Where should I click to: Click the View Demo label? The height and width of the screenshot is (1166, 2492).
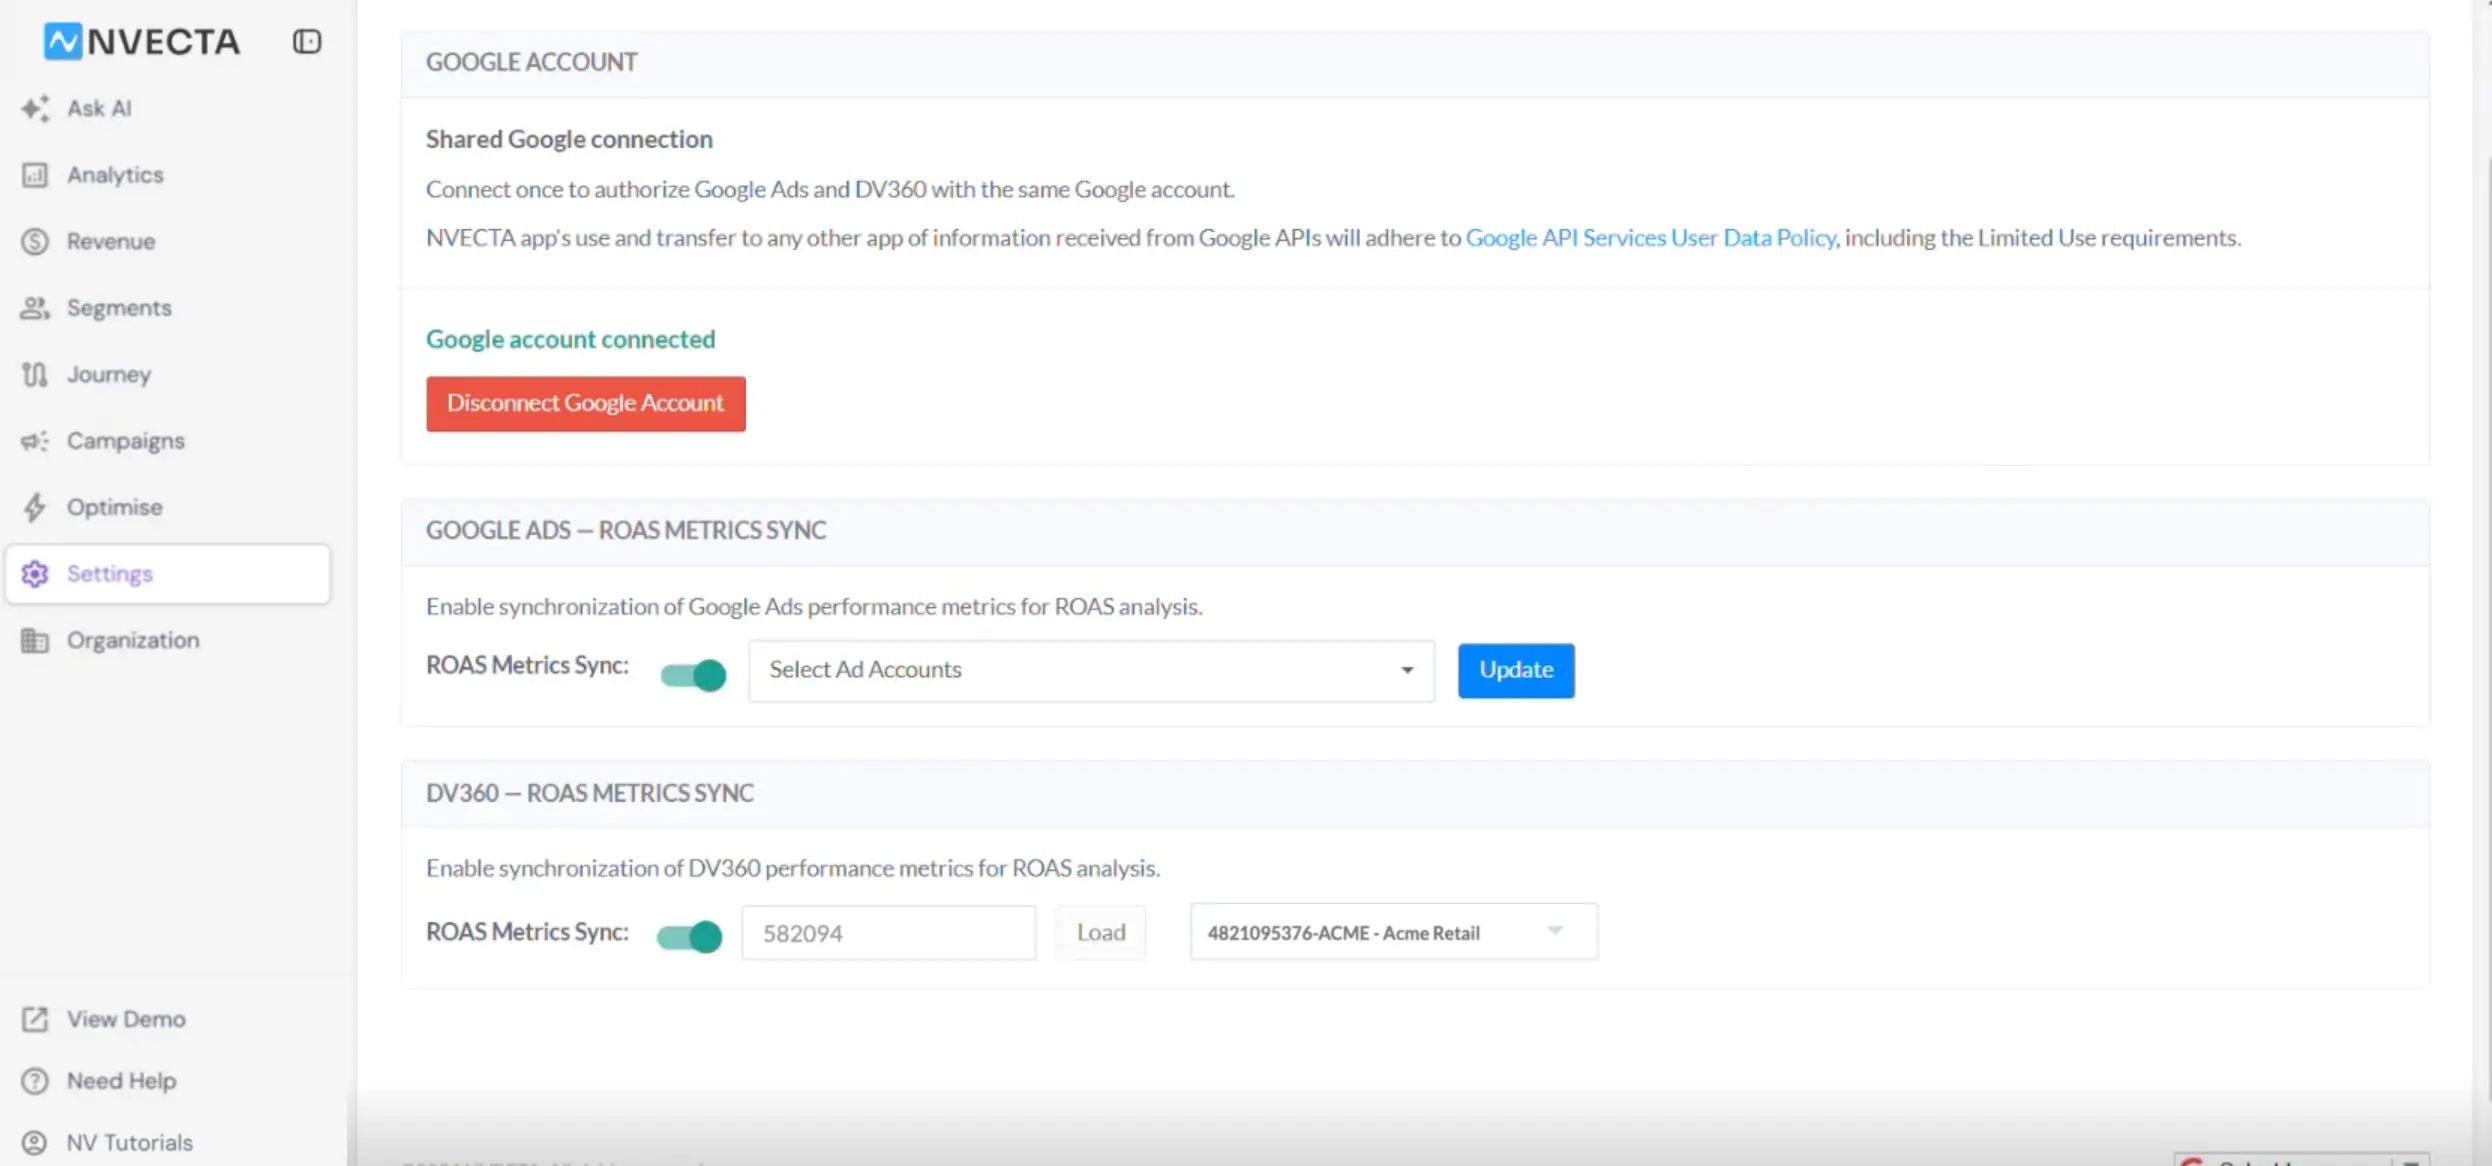click(x=126, y=1019)
